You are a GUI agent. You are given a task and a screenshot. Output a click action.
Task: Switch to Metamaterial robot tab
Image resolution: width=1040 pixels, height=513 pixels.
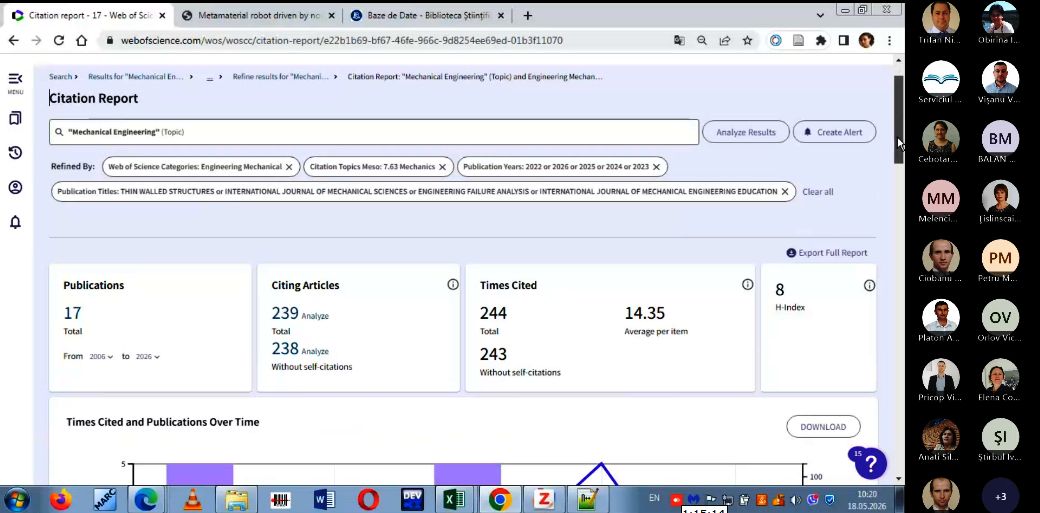tap(259, 15)
